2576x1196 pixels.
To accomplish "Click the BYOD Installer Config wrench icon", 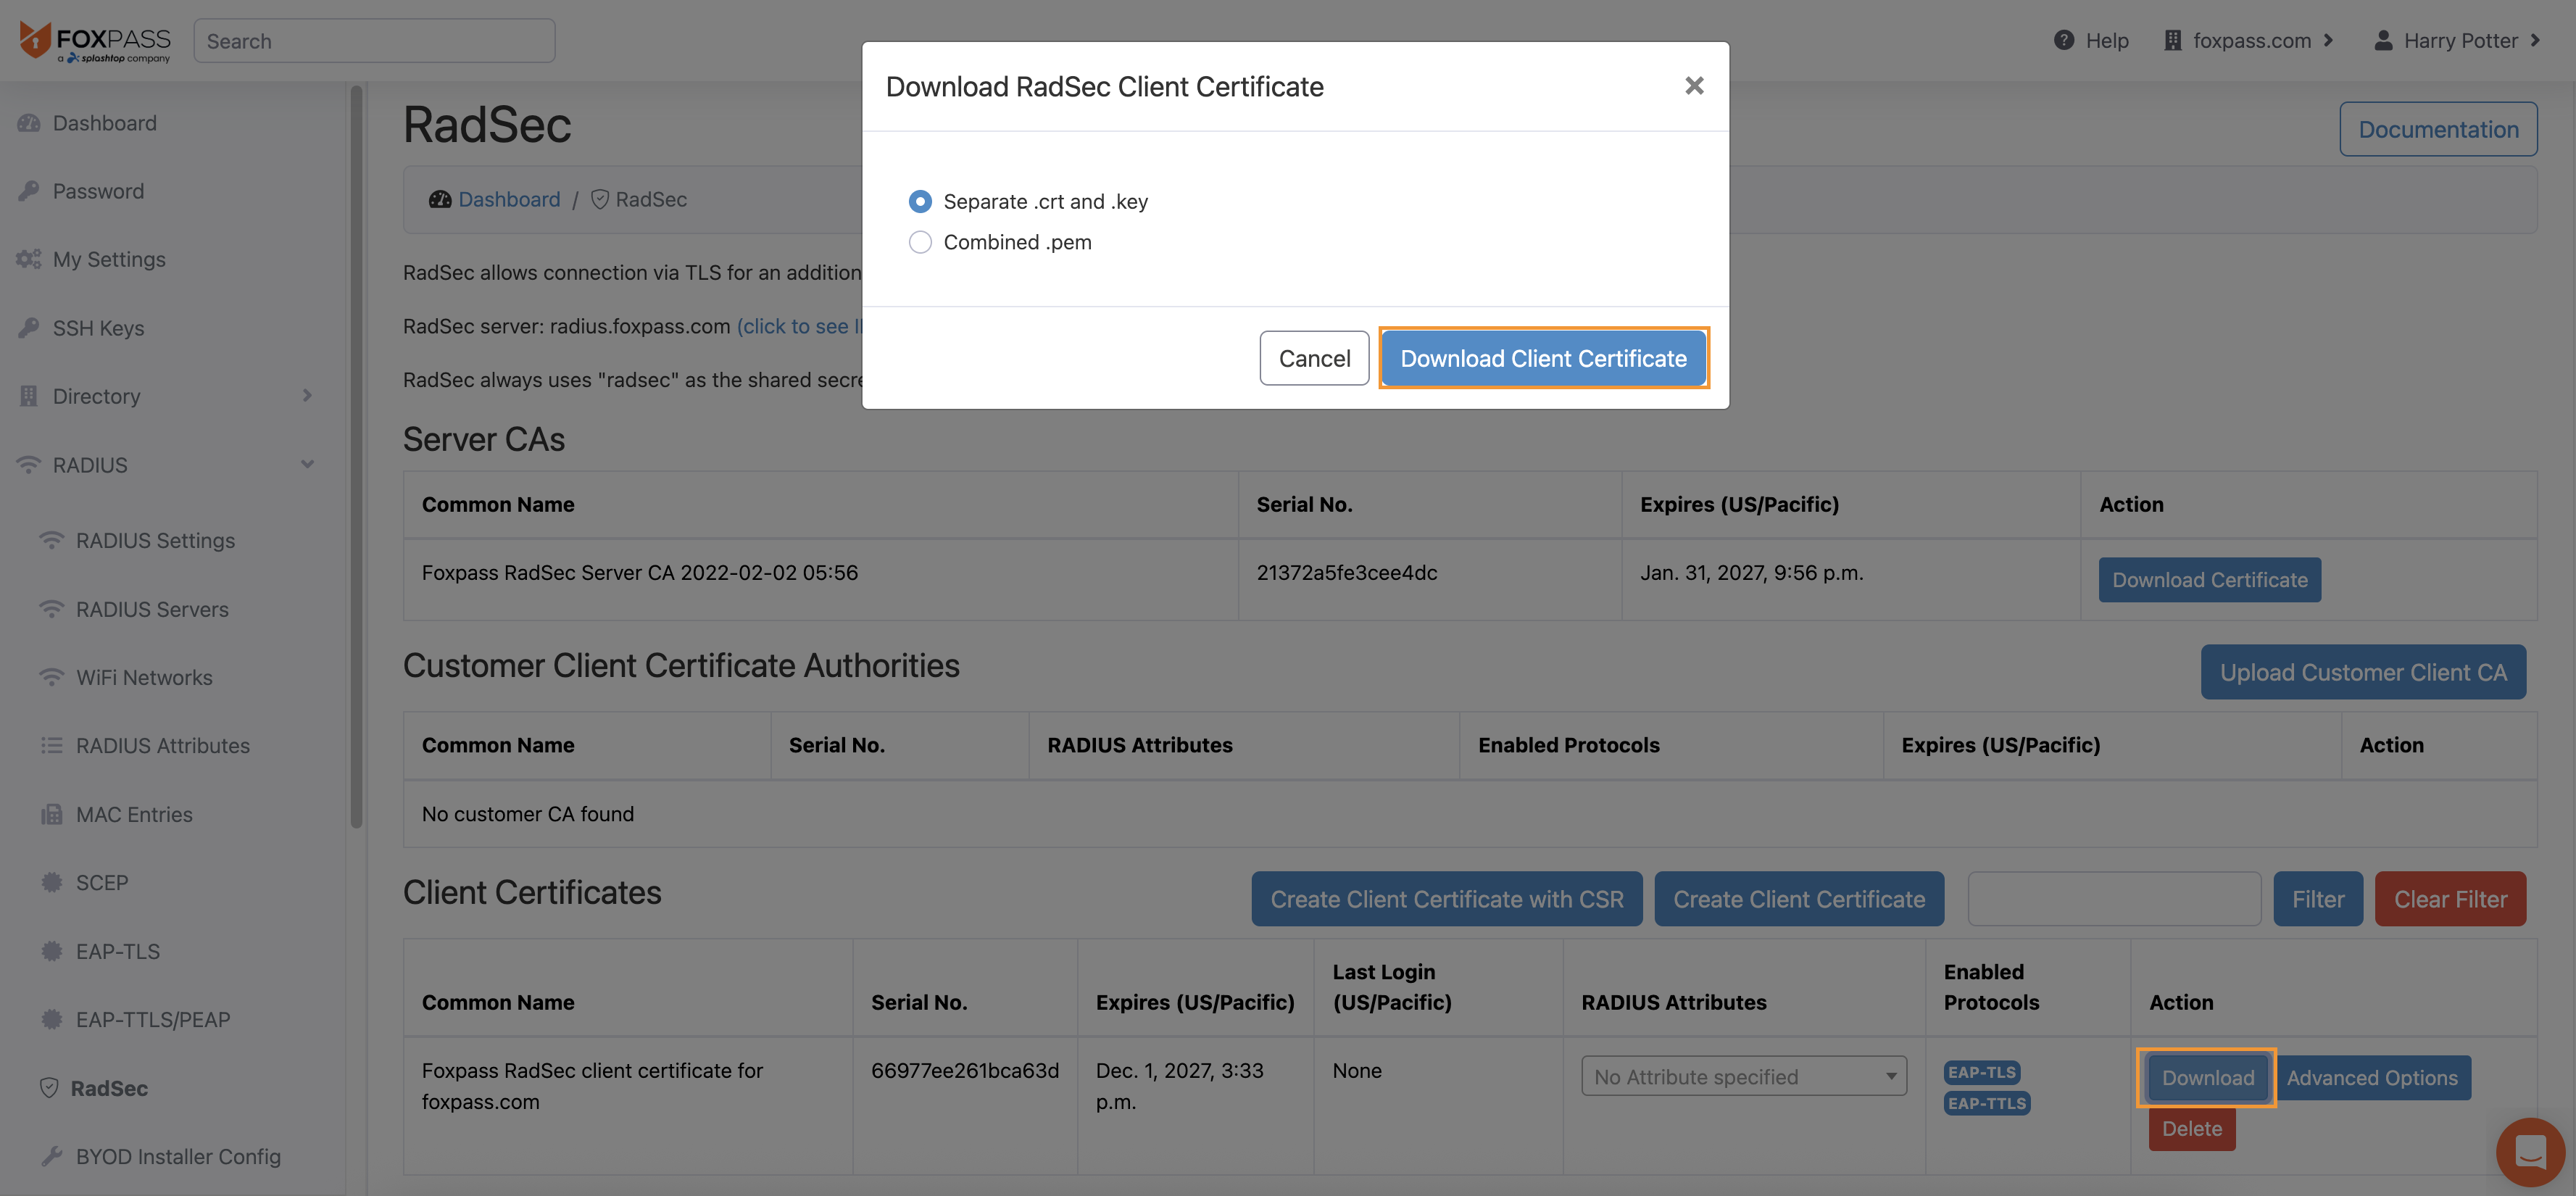I will point(51,1156).
